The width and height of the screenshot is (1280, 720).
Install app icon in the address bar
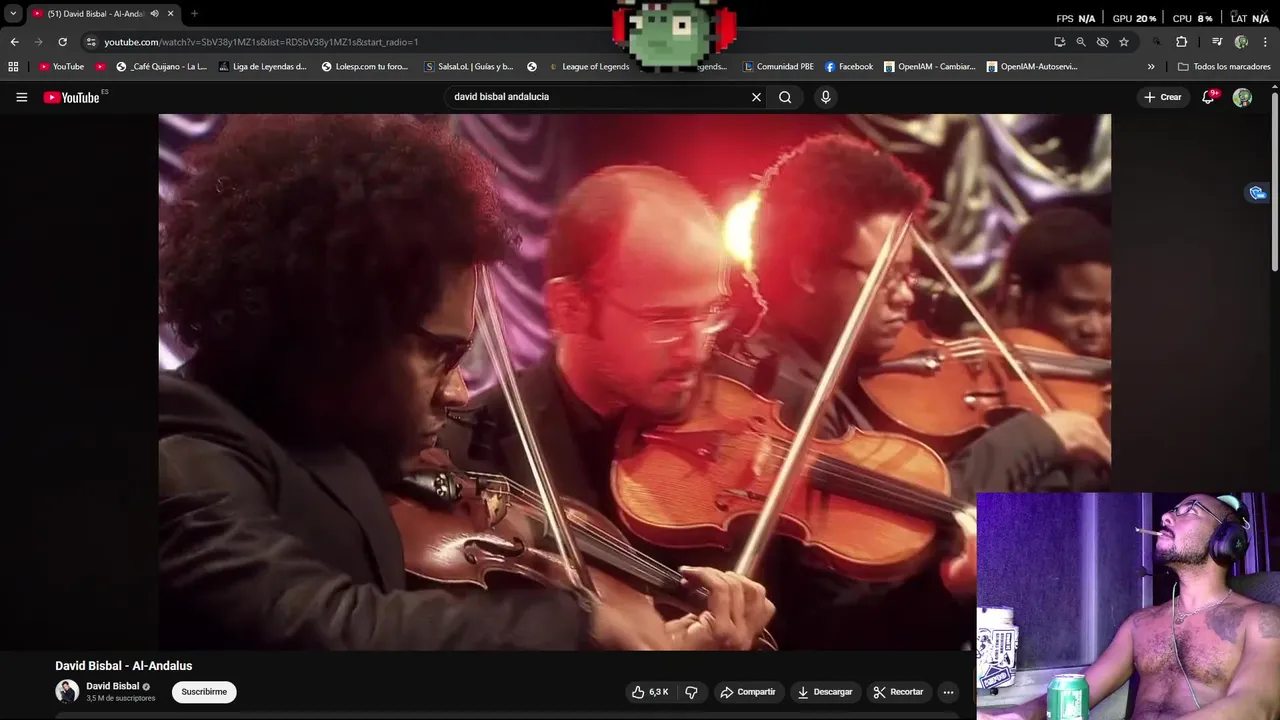[1059, 42]
